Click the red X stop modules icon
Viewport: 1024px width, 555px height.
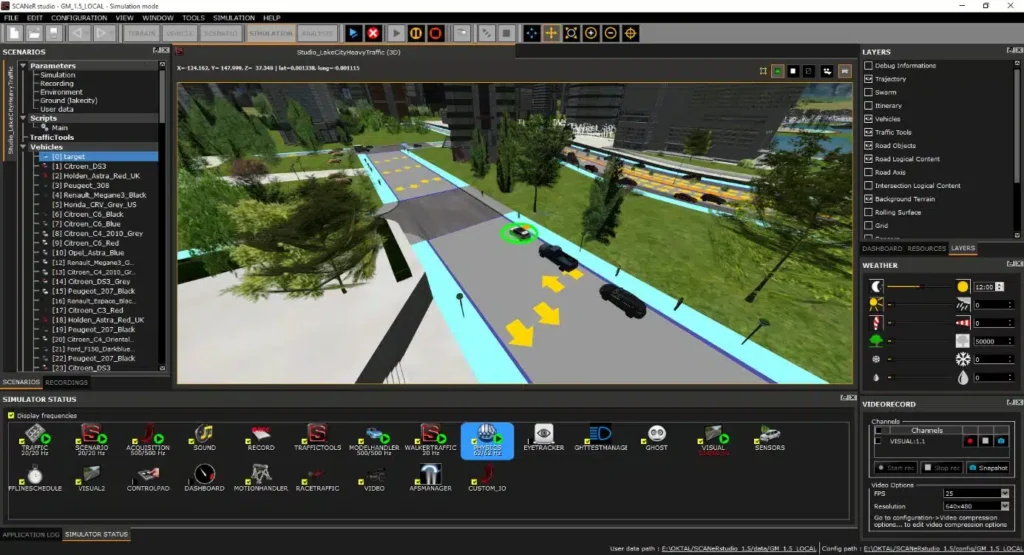pos(373,33)
